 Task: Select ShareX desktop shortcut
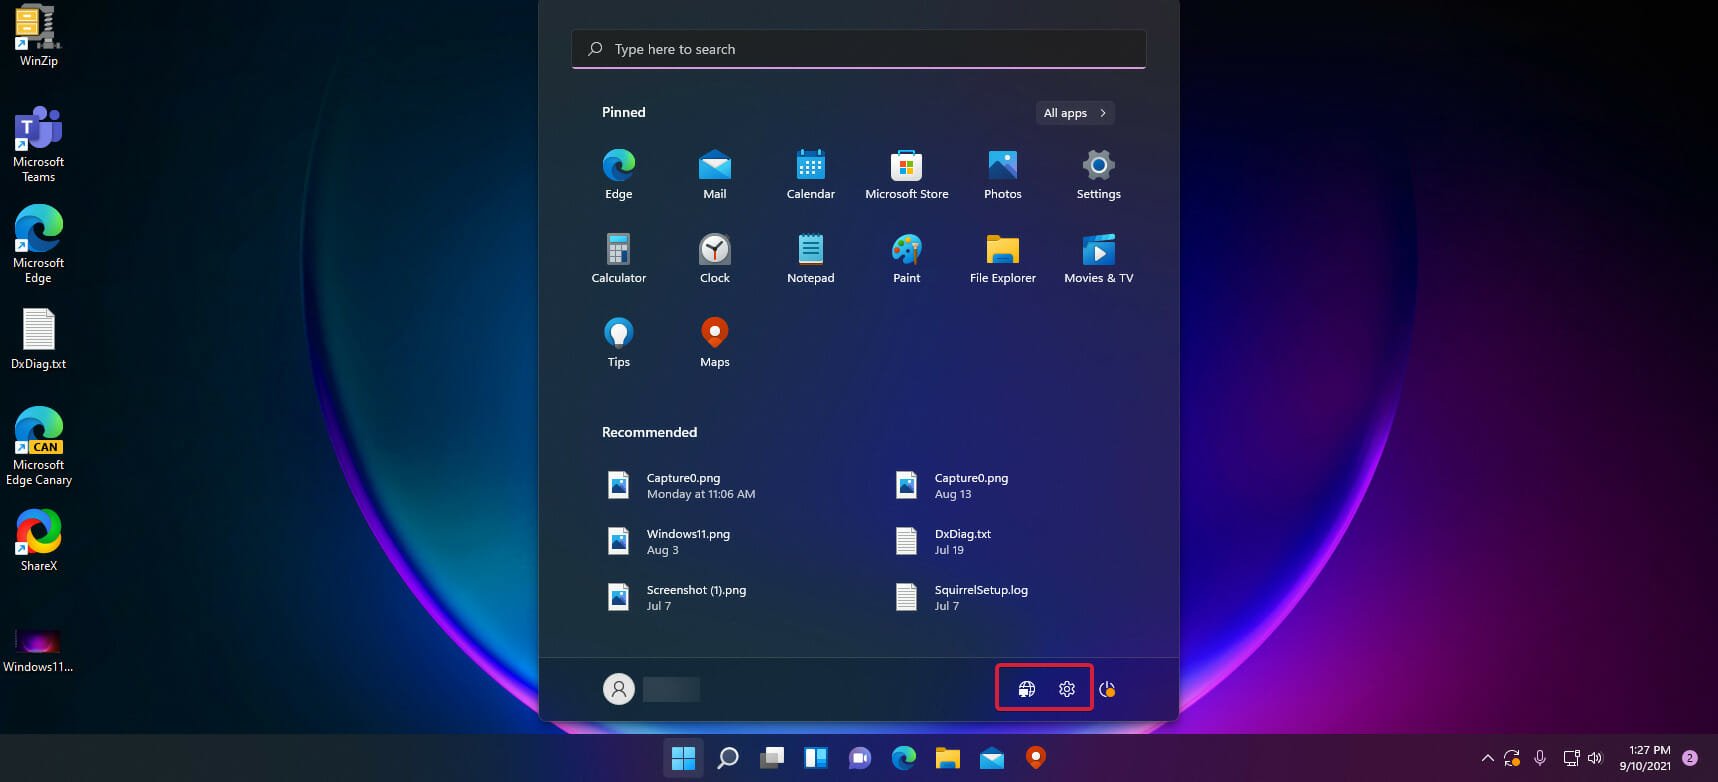pyautogui.click(x=38, y=540)
